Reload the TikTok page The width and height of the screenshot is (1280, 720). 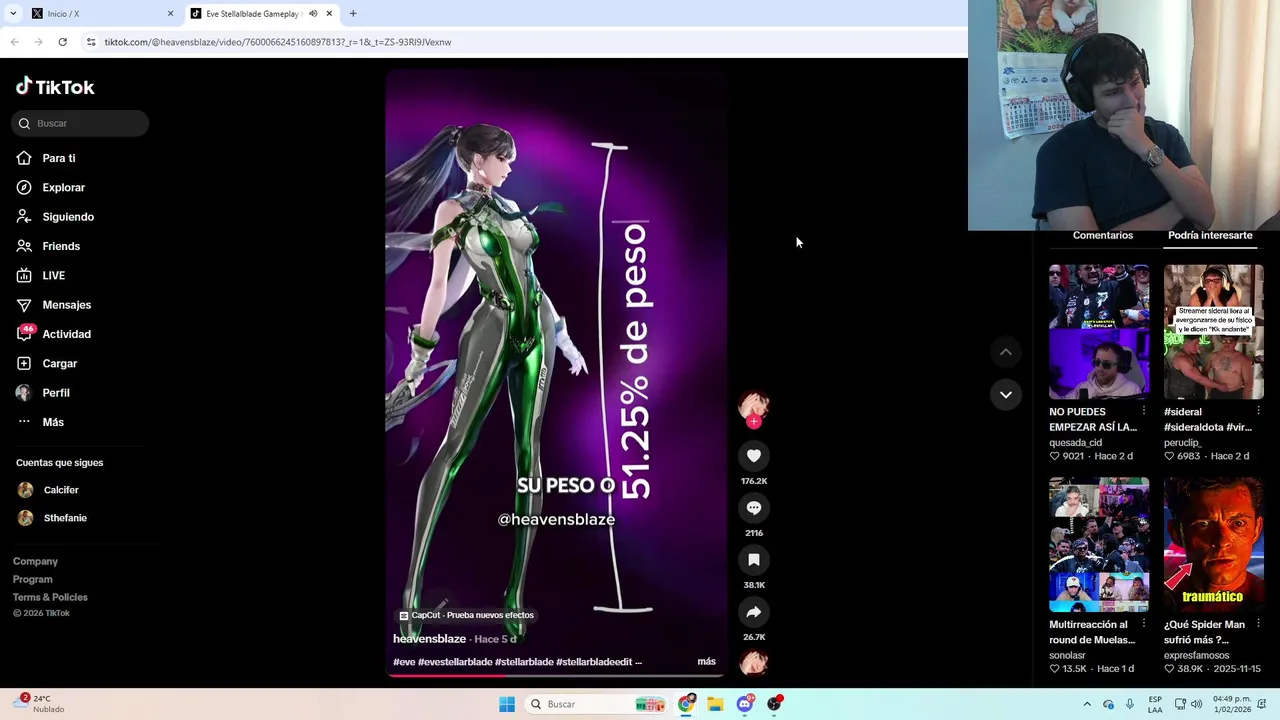tap(62, 42)
